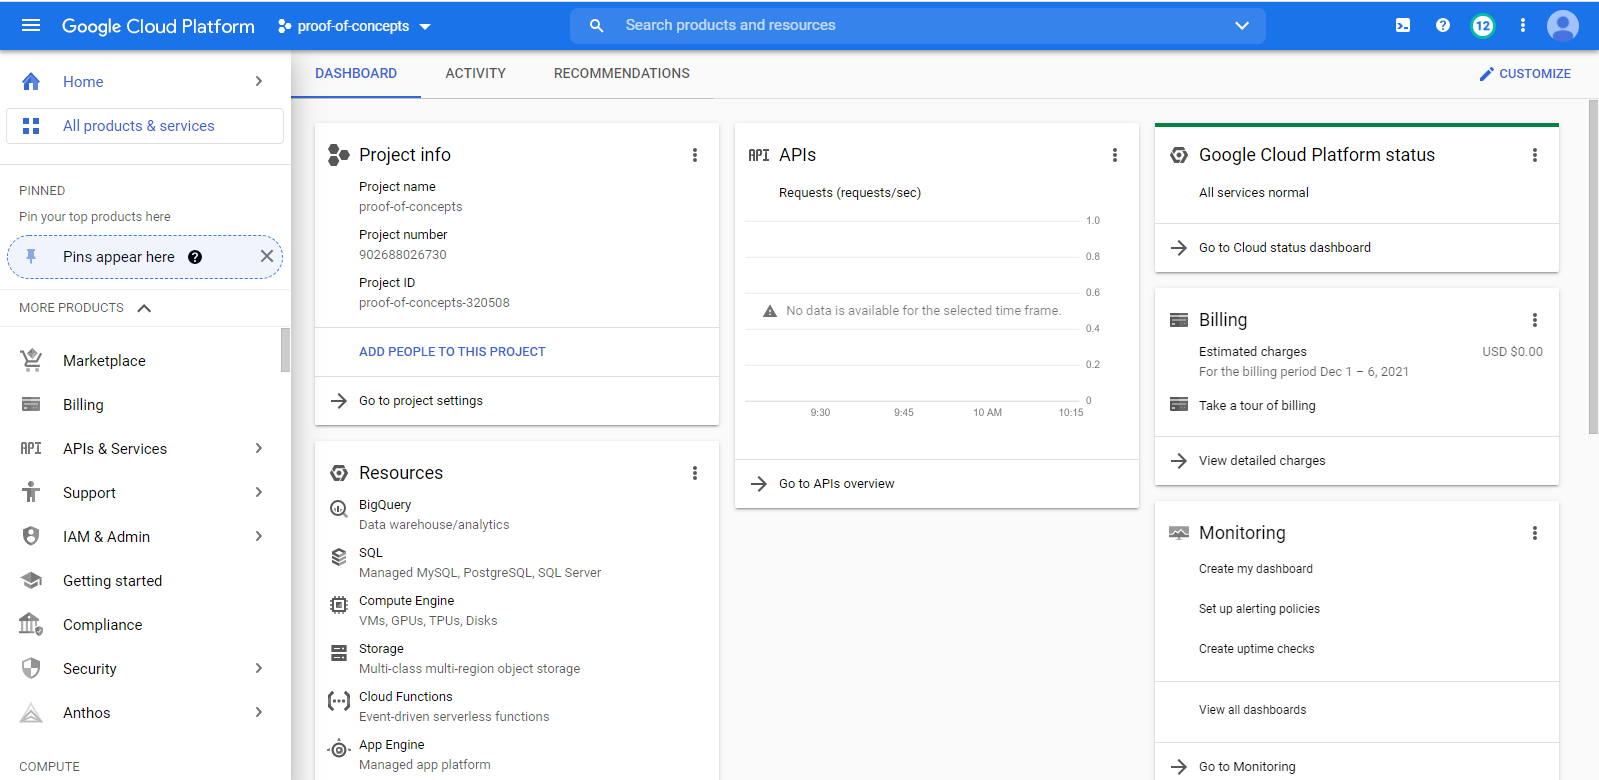Expand the Home submenu chevron

coord(259,81)
